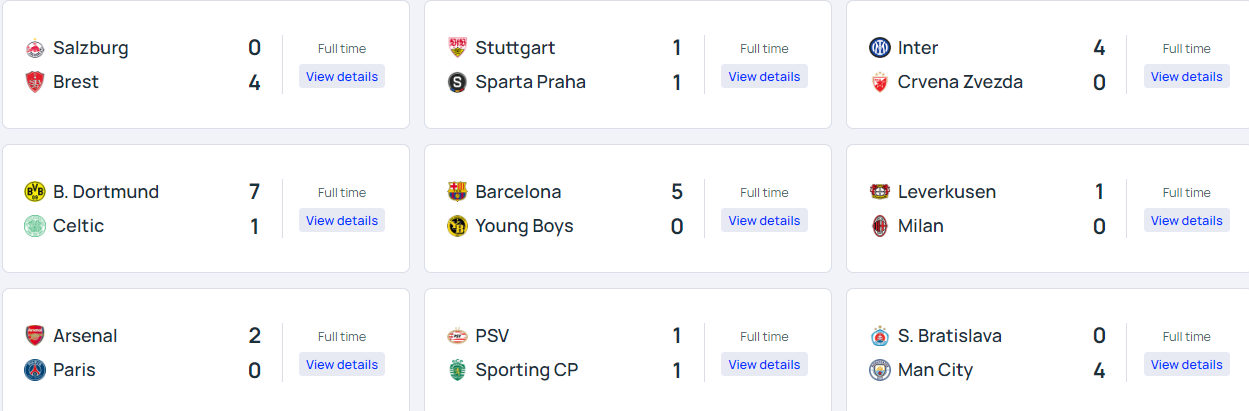Click the Young Boys team logo

[x=457, y=226]
